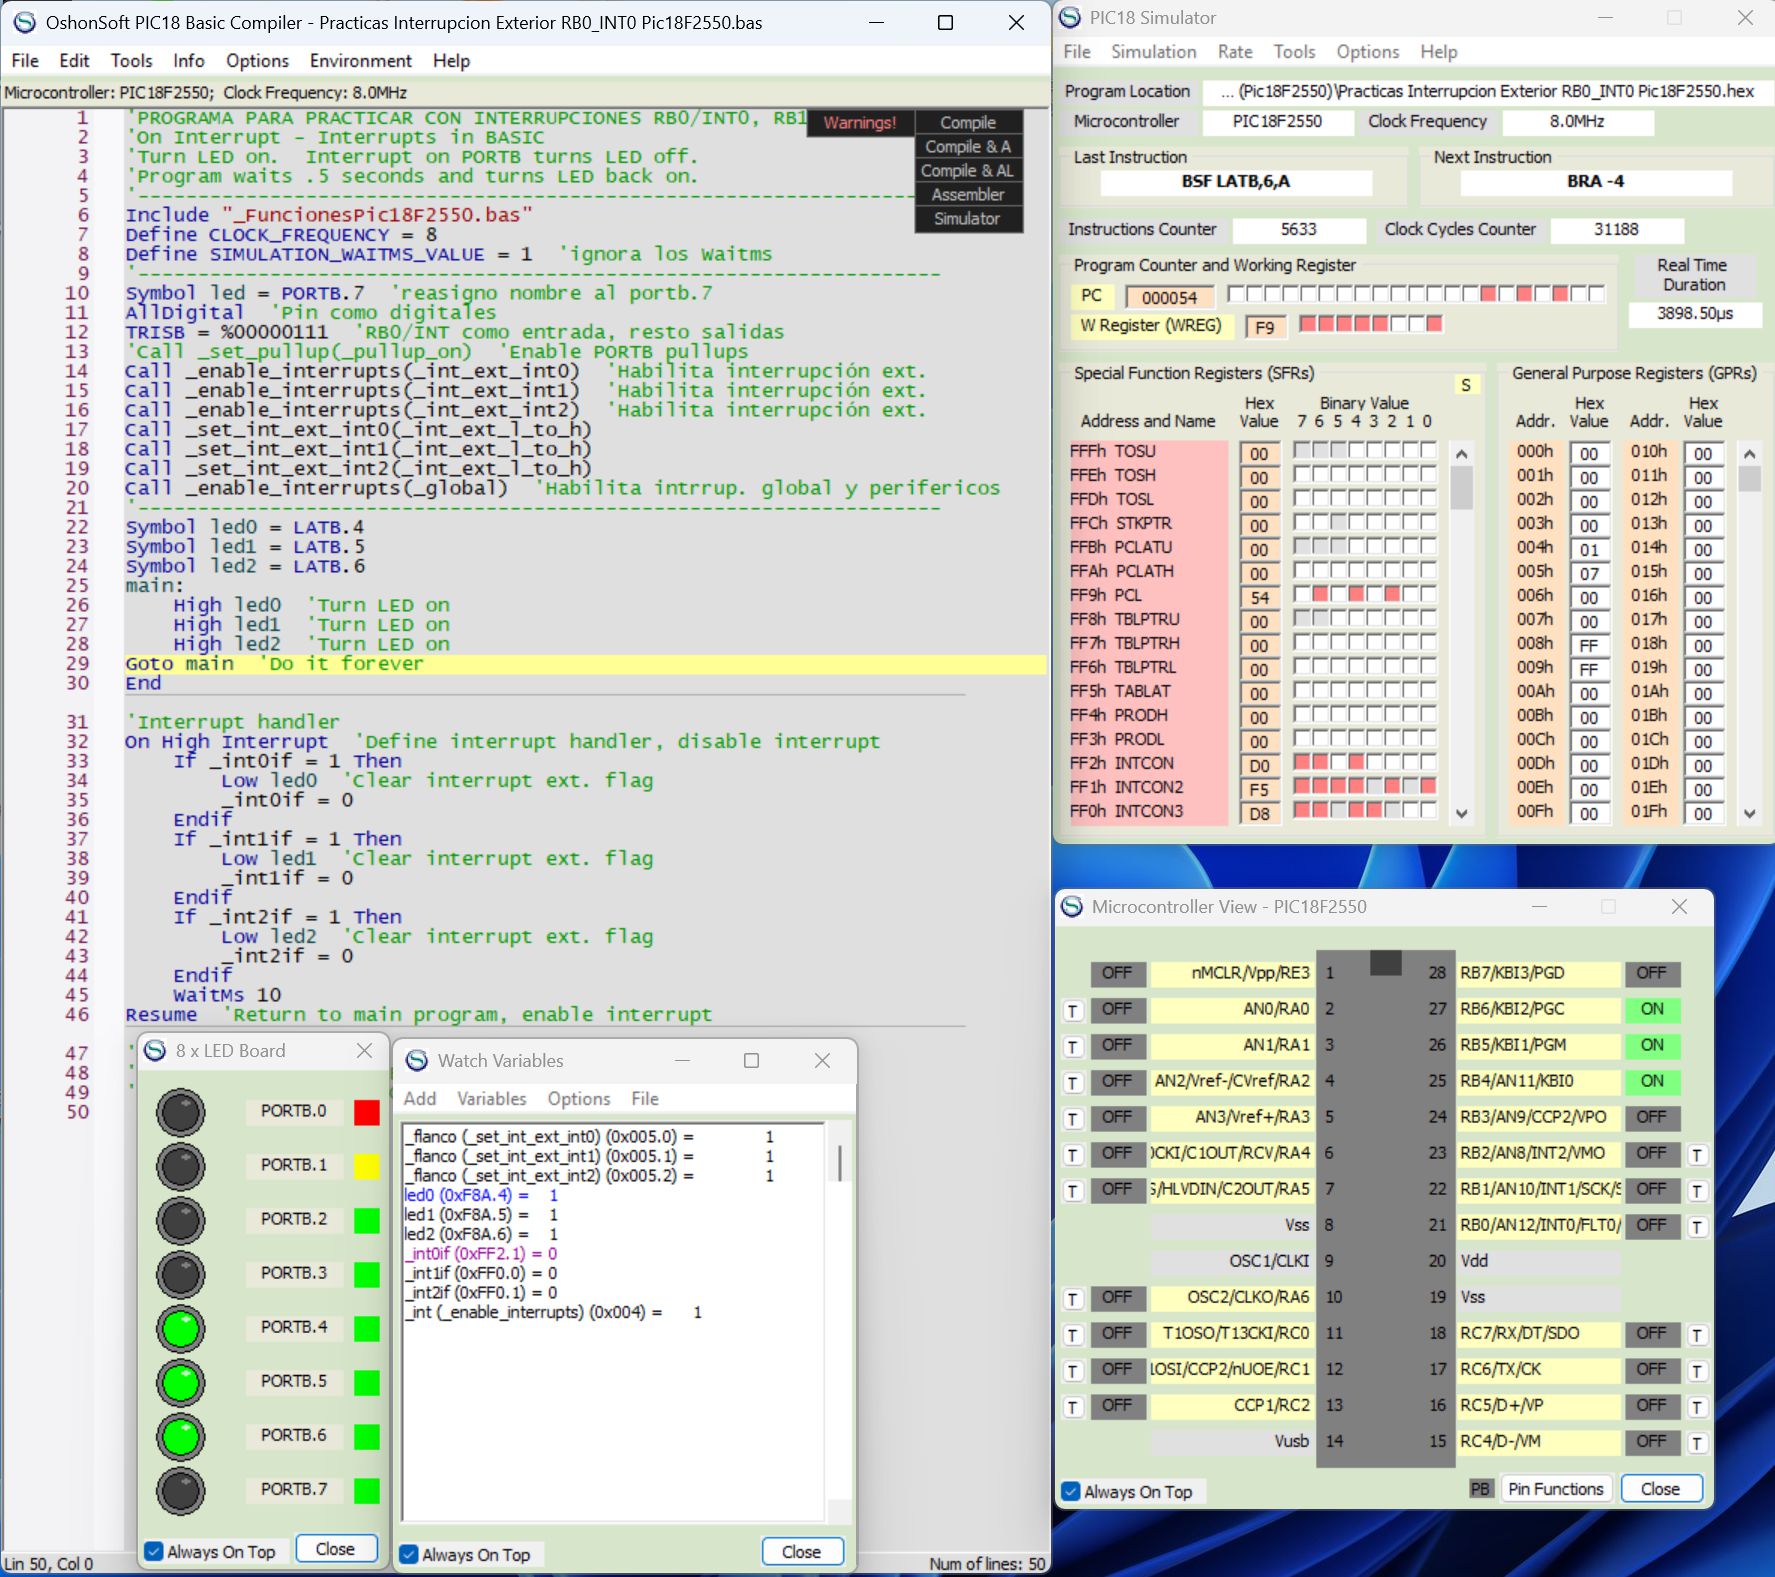This screenshot has height=1577, width=1775.
Task: Open the Tools menu in Basic Compiler
Action: pyautogui.click(x=131, y=61)
